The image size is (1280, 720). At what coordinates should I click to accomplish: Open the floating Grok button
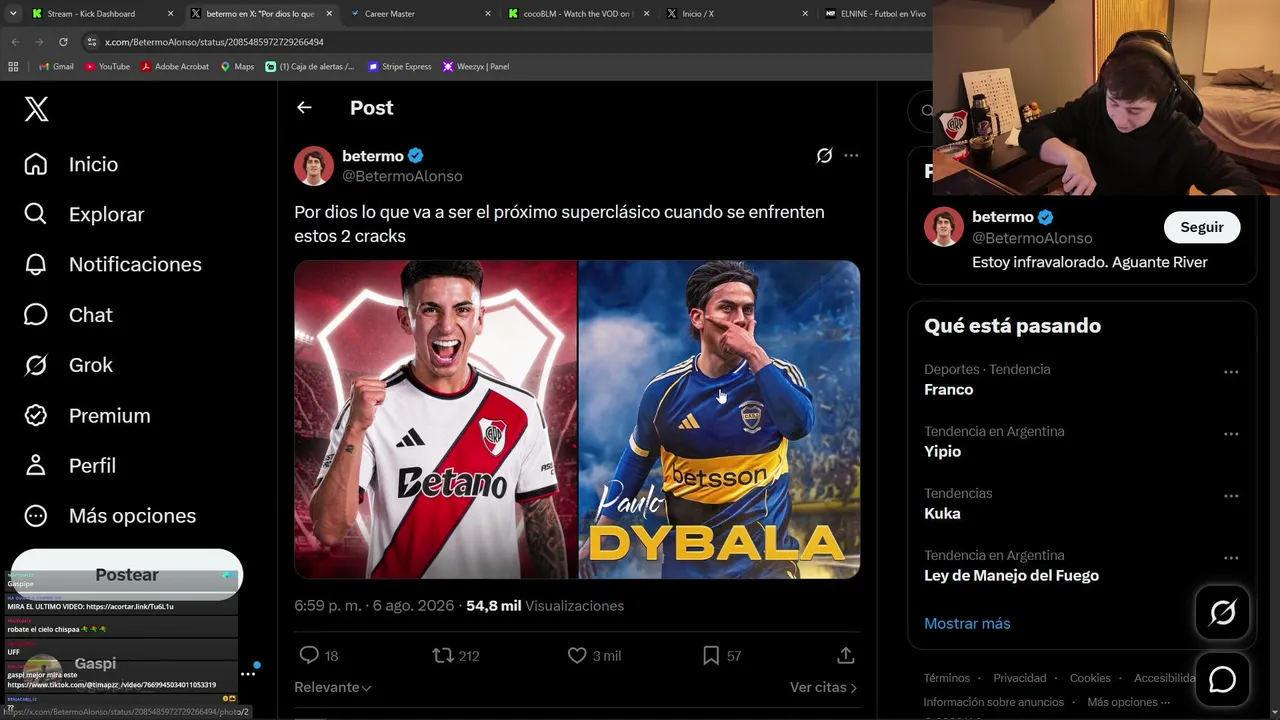1222,612
